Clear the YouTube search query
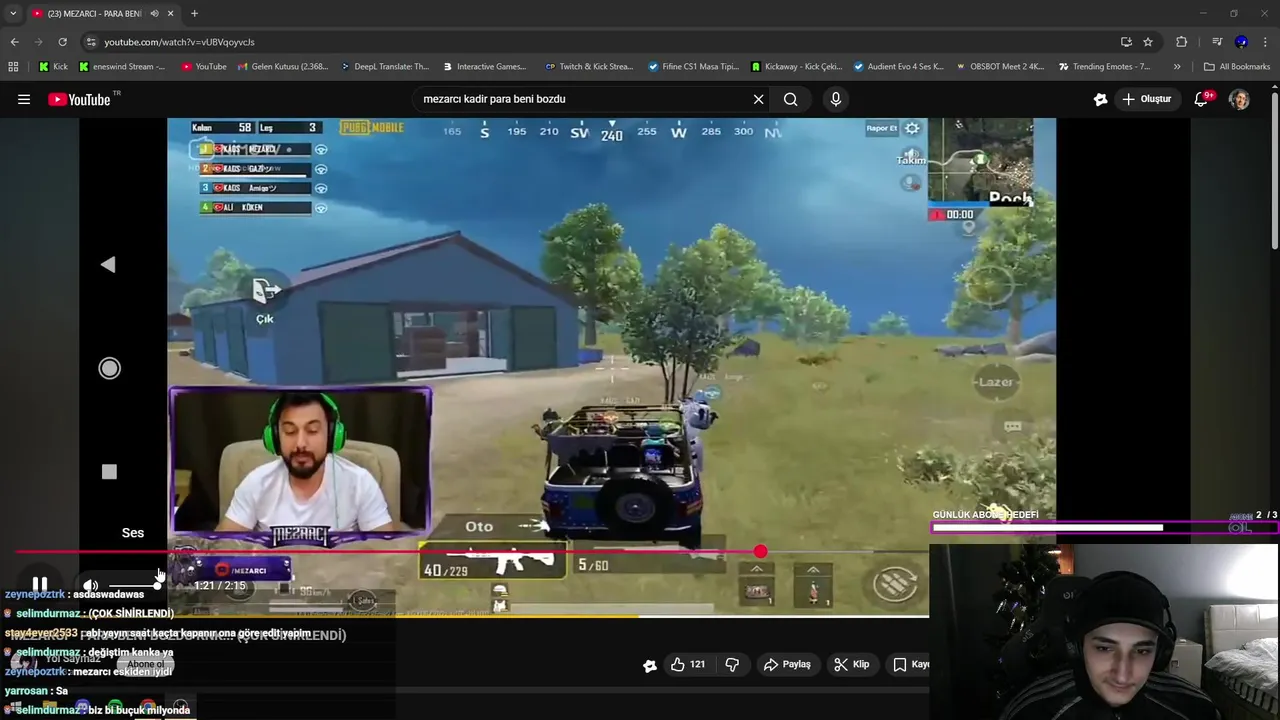The width and height of the screenshot is (1280, 720). [758, 99]
